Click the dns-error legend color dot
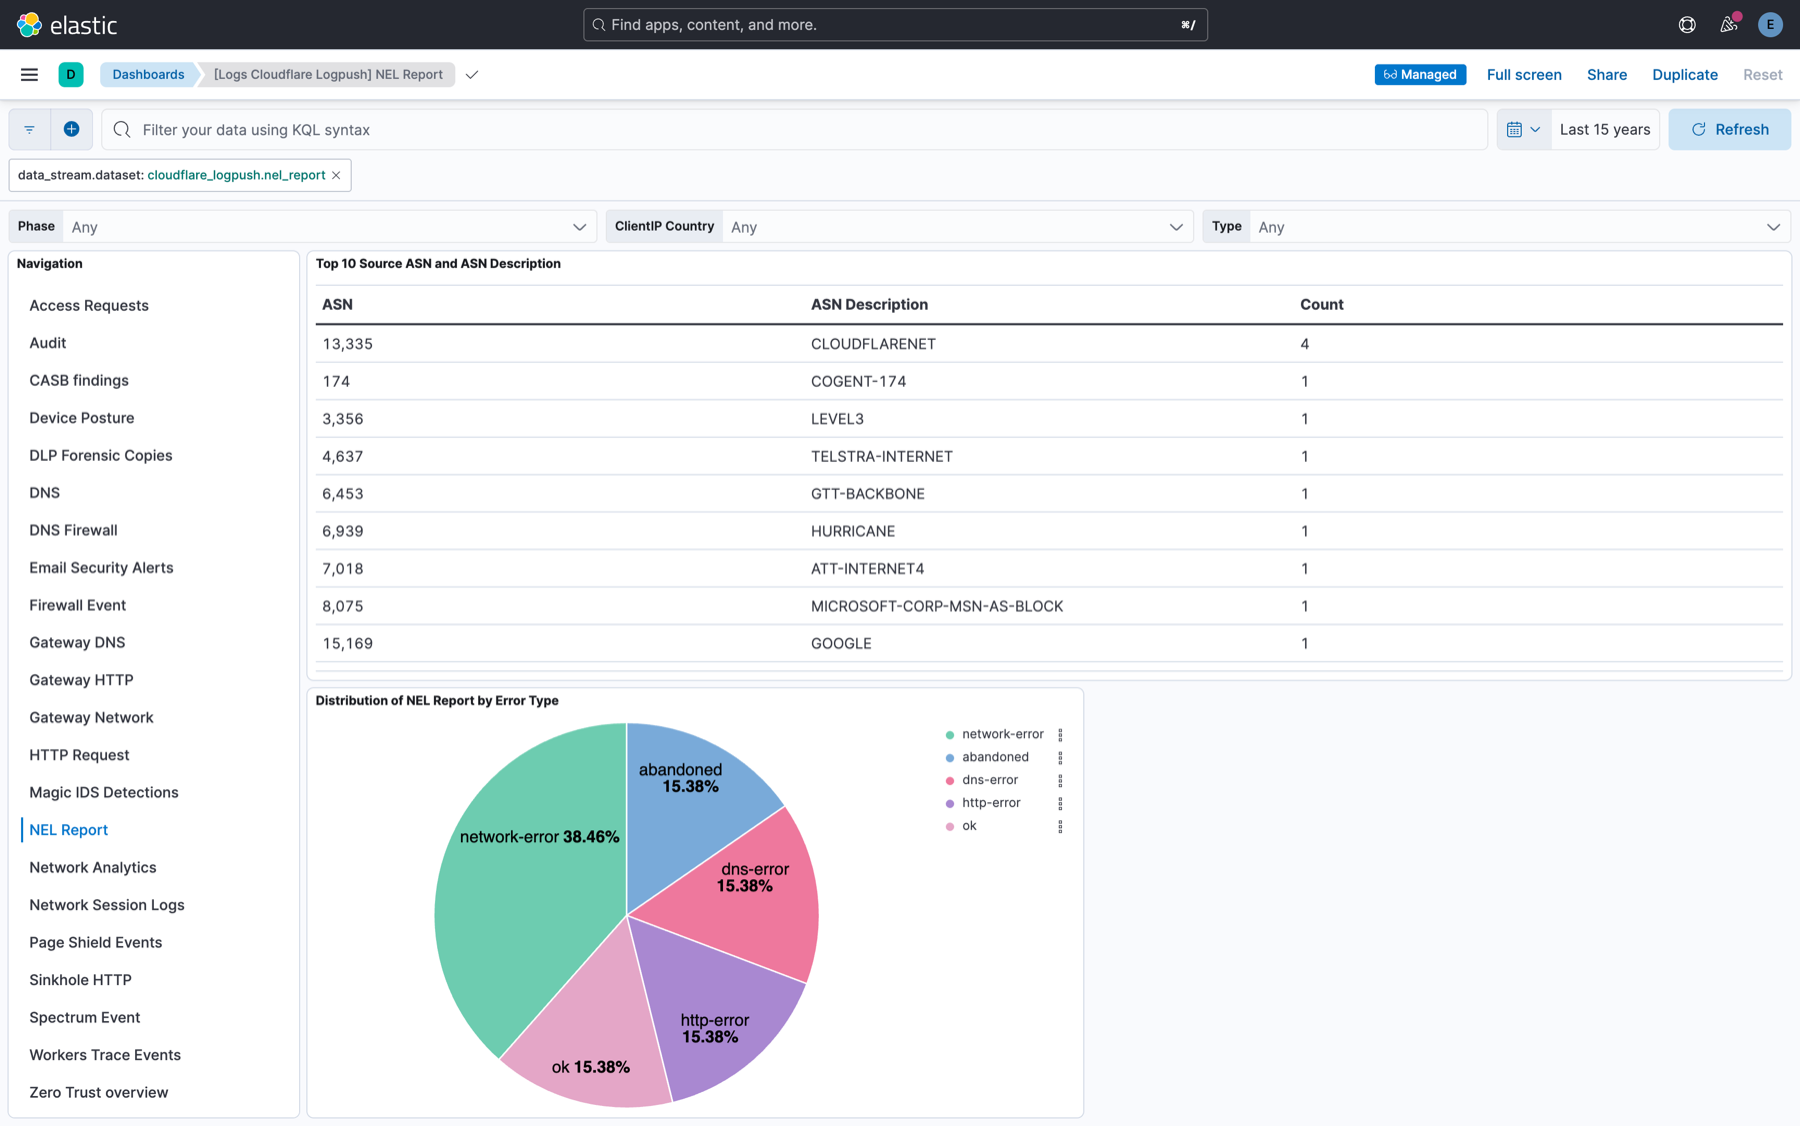Viewport: 1800px width, 1126px height. coord(950,781)
